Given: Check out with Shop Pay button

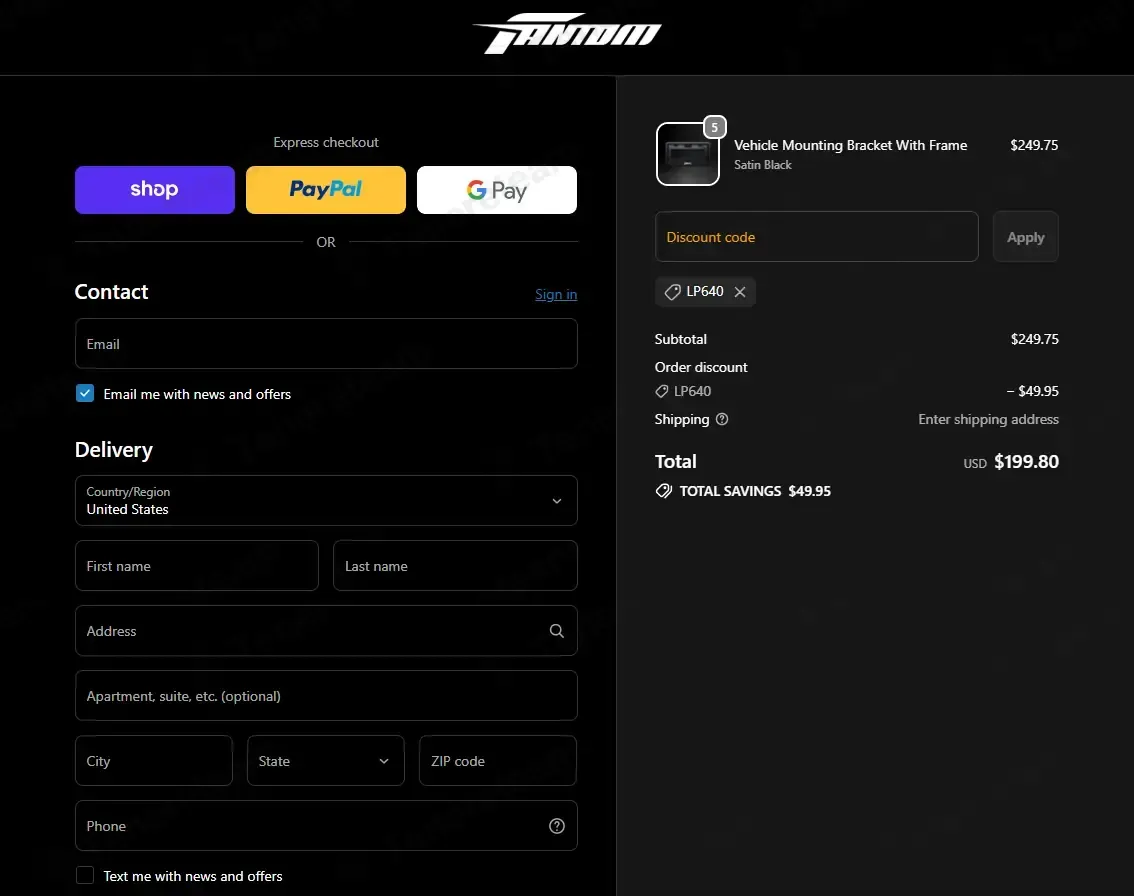Looking at the screenshot, I should [x=155, y=190].
